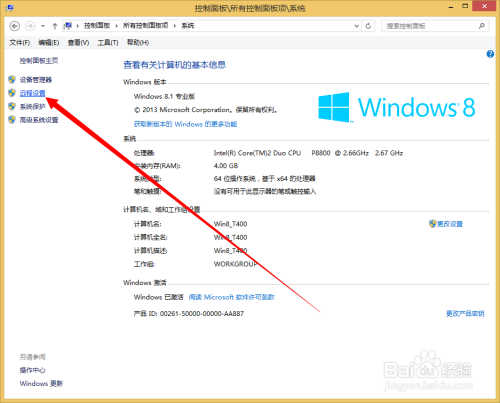Open link for more Windows features

click(185, 124)
